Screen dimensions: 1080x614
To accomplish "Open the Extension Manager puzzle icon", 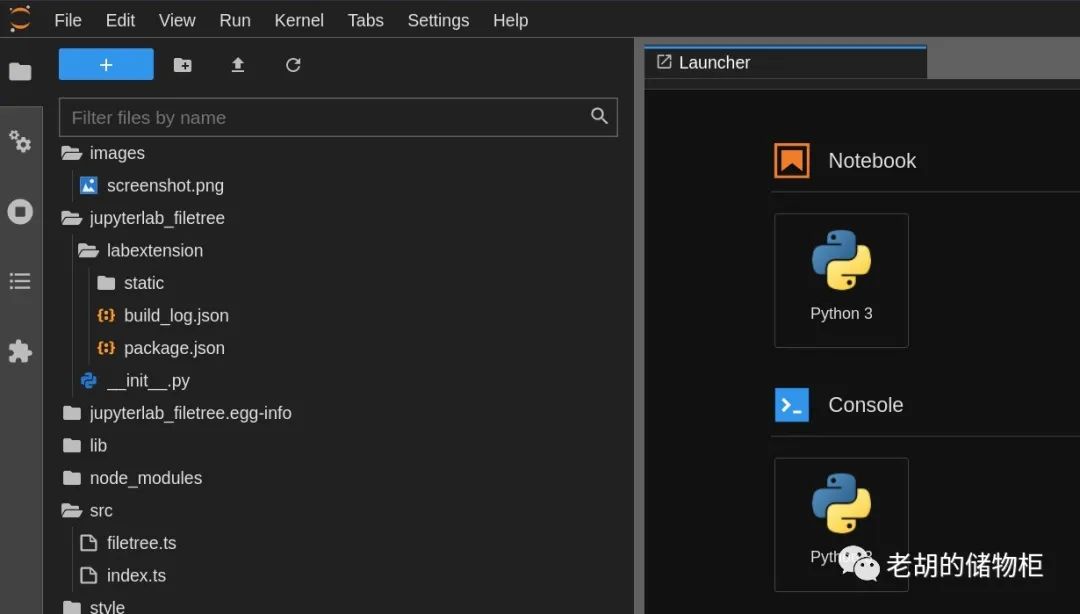I will point(20,351).
